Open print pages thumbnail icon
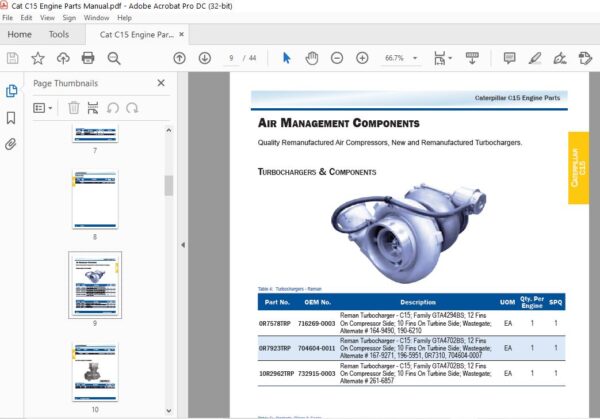Screen dimensions: 600x419 click(93, 108)
